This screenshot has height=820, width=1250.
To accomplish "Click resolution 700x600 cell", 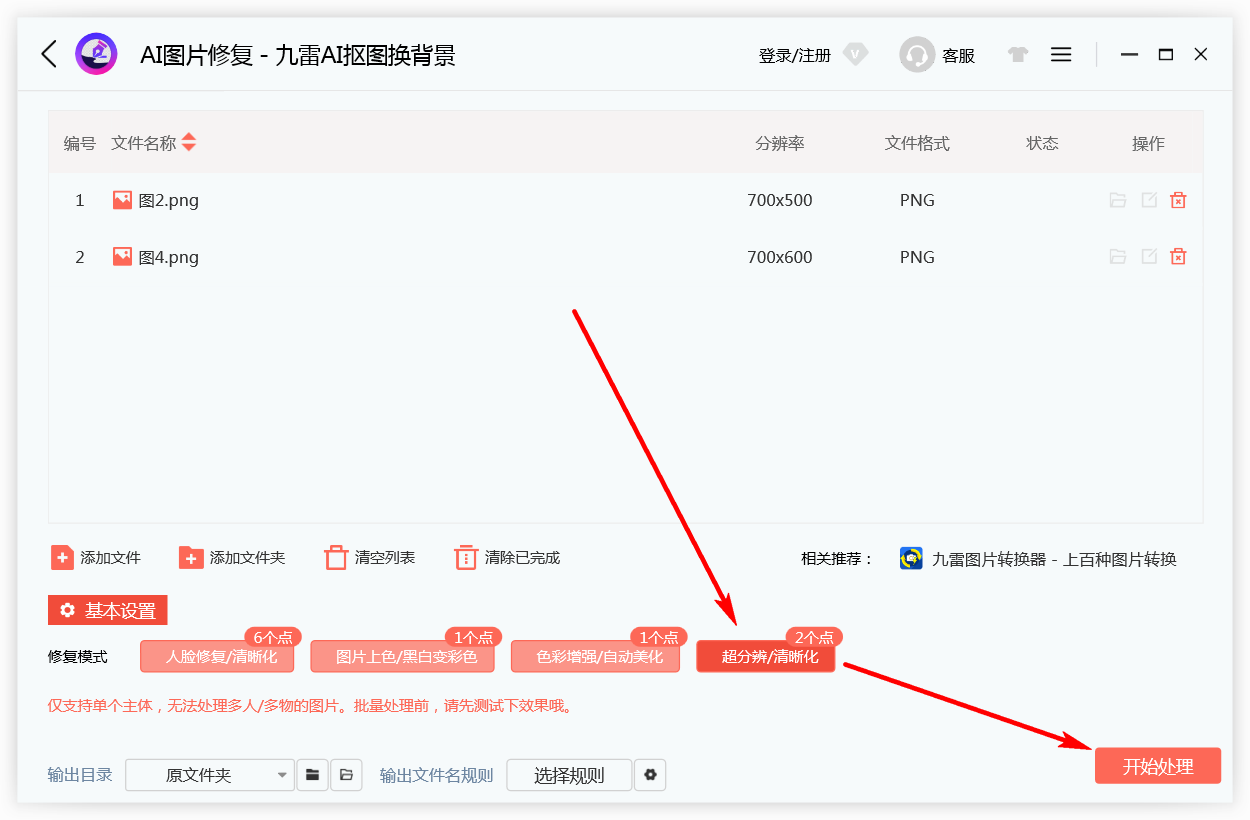I will (780, 257).
